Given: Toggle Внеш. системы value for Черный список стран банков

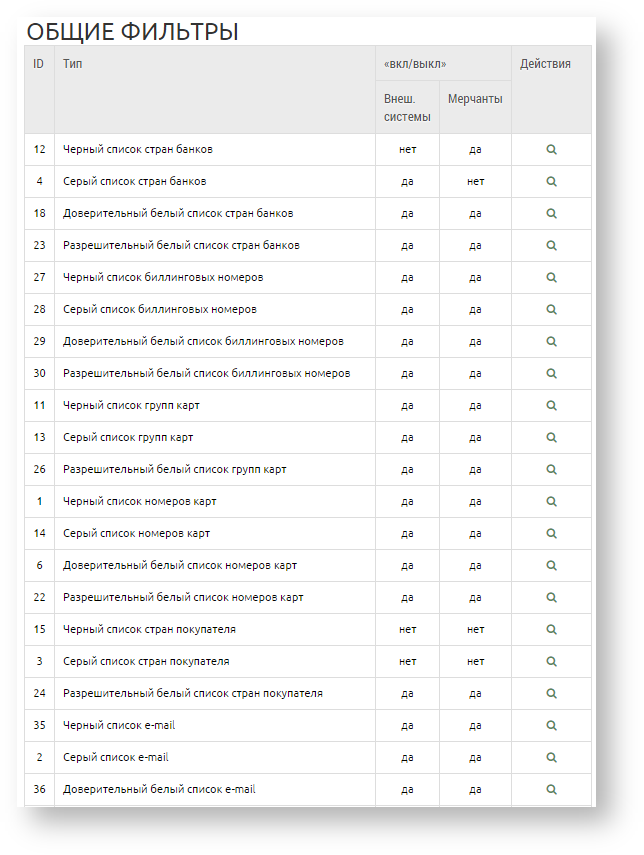Looking at the screenshot, I should pyautogui.click(x=407, y=150).
